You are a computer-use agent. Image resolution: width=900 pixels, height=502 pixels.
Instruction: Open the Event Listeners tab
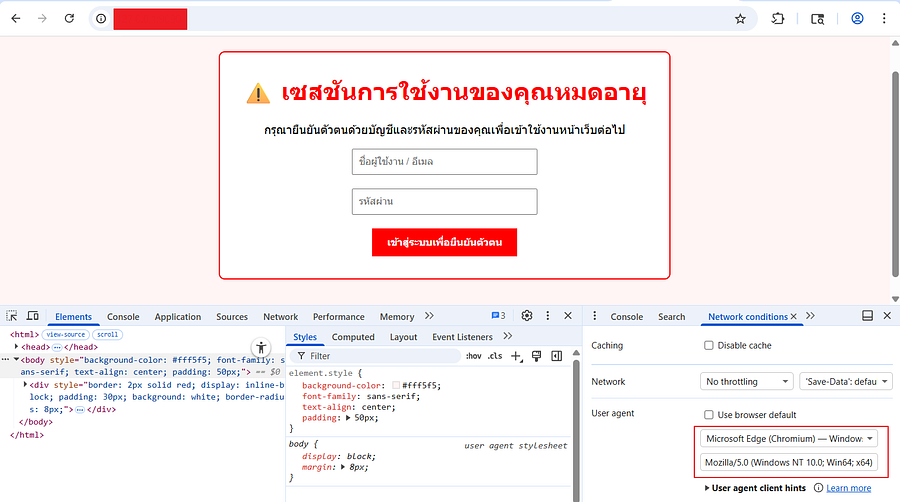[x=462, y=337]
